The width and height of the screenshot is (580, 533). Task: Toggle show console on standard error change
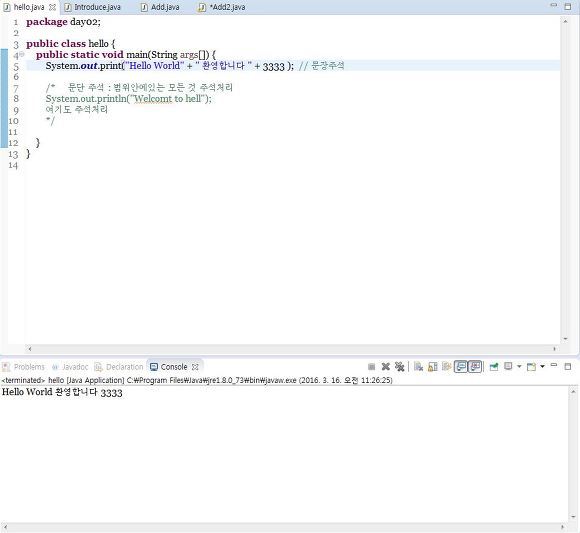coord(475,367)
